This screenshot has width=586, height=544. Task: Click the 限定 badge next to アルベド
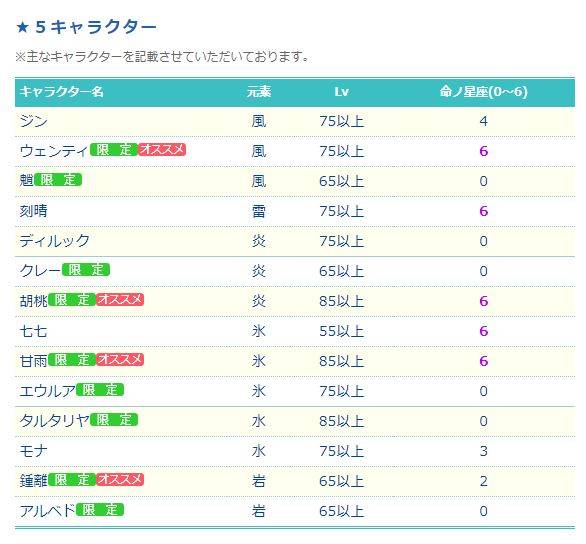[x=100, y=510]
